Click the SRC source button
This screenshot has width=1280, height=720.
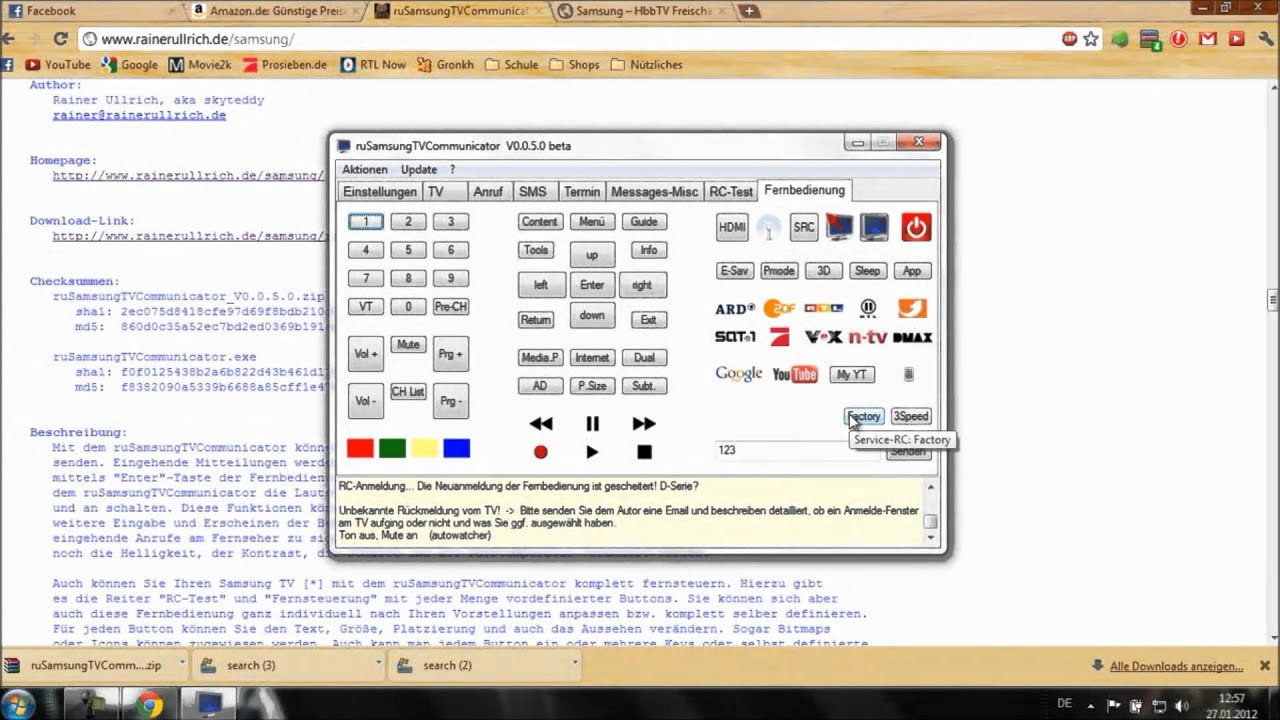804,227
